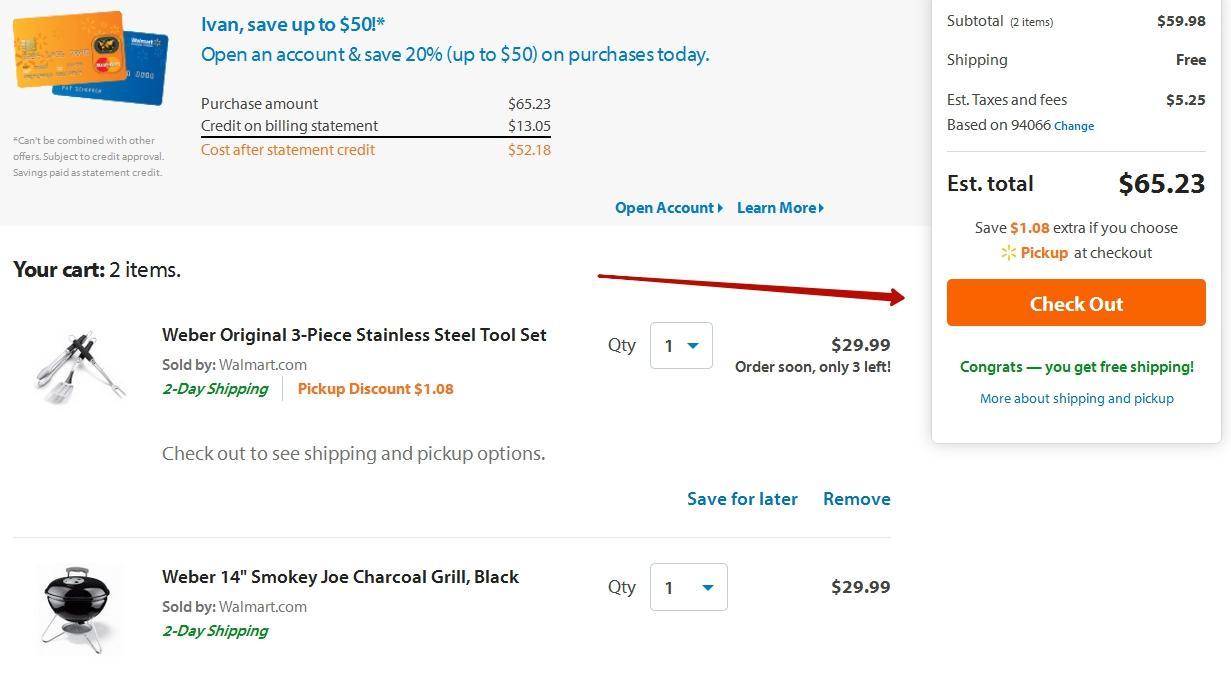
Task: Click the Open Account link
Action: click(x=664, y=208)
